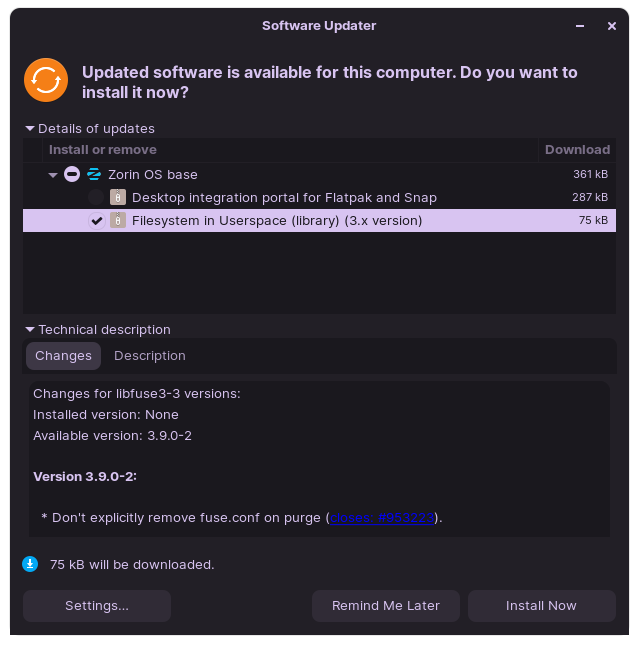Image resolution: width=639 pixels, height=645 pixels.
Task: Collapse the Technical description section
Action: click(x=30, y=329)
